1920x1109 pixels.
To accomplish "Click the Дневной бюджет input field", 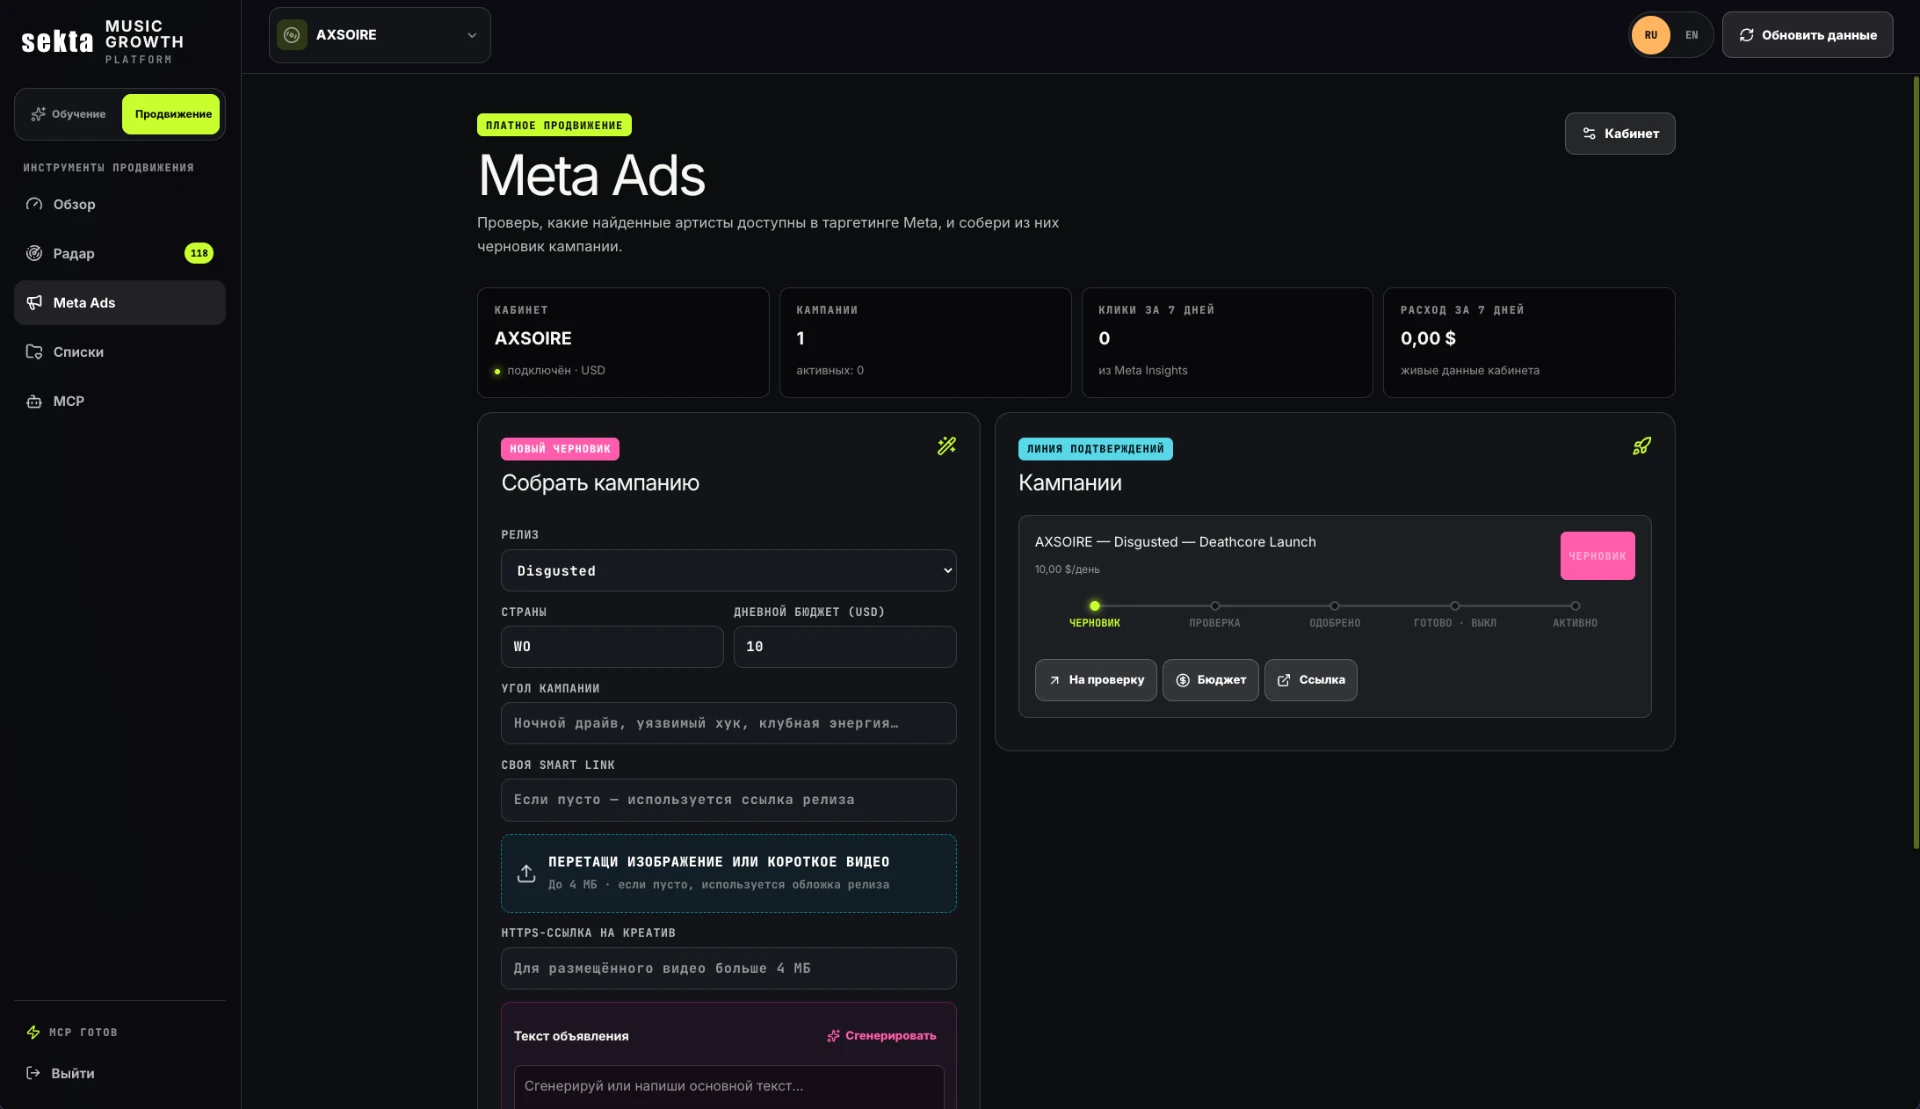I will 845,647.
